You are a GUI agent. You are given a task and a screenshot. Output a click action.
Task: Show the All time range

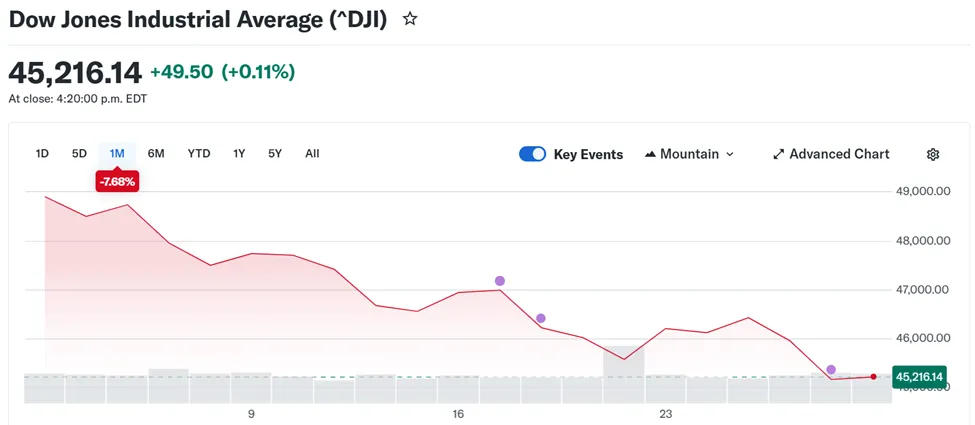312,153
